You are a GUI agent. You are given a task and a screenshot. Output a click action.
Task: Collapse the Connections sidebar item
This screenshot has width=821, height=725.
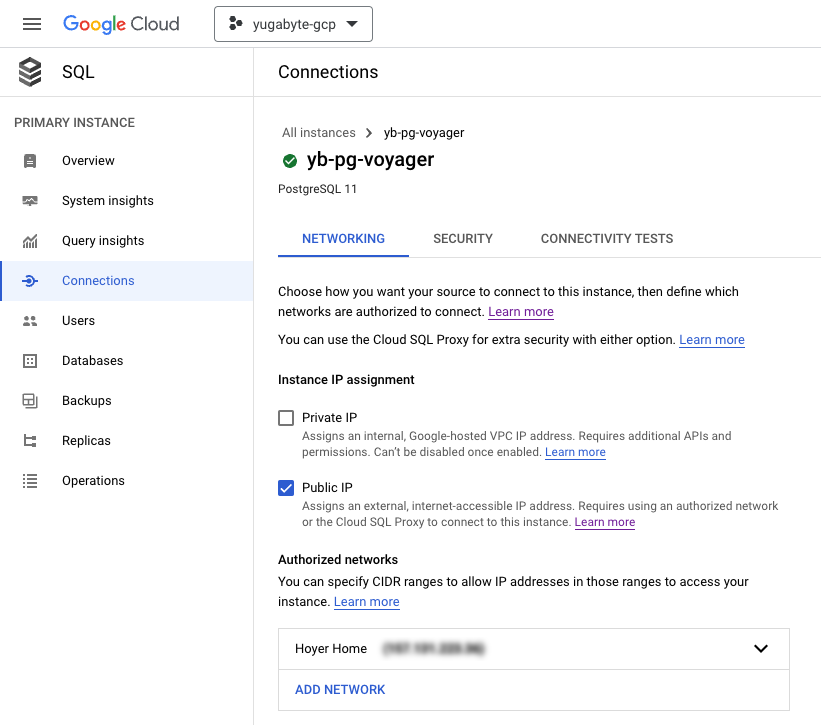[98, 280]
